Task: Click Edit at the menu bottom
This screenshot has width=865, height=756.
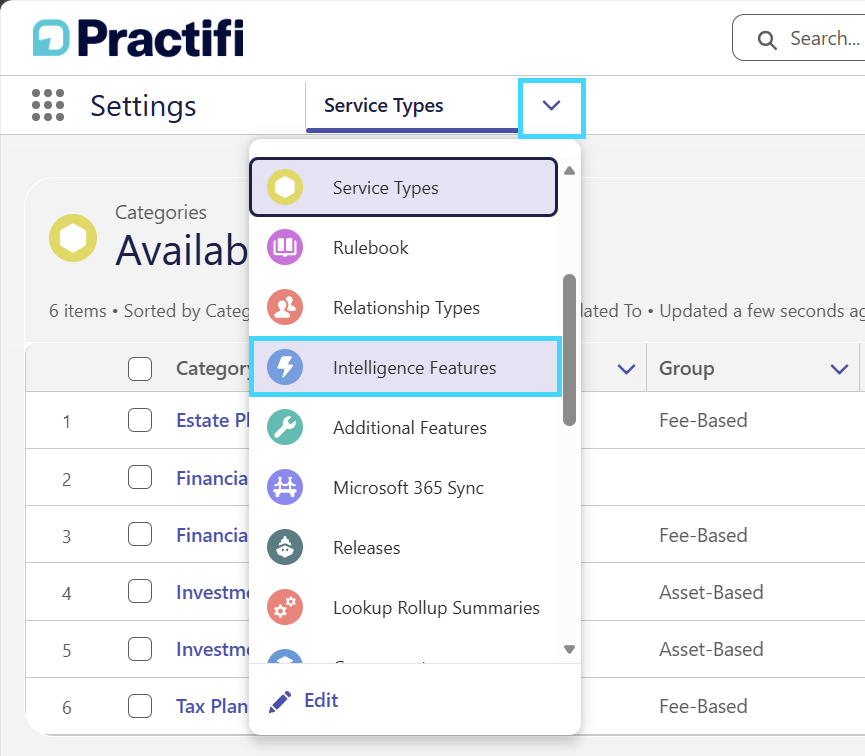Action: pyautogui.click(x=321, y=700)
